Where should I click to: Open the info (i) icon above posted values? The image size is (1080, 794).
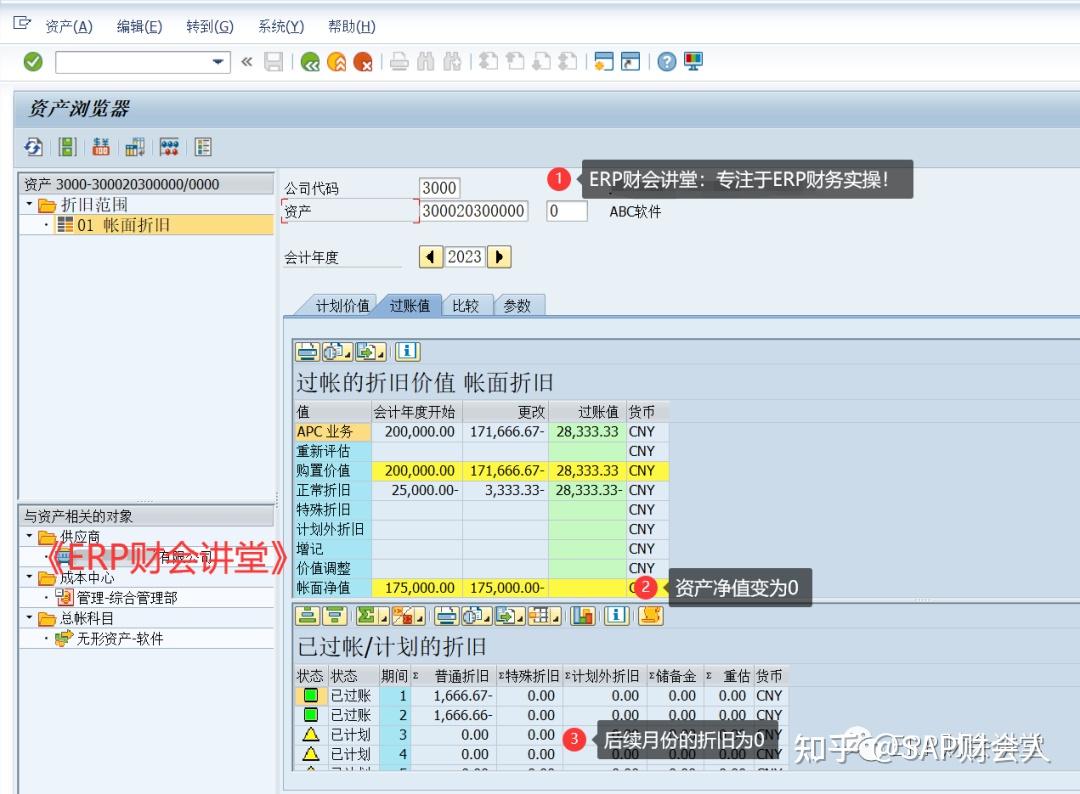click(406, 352)
